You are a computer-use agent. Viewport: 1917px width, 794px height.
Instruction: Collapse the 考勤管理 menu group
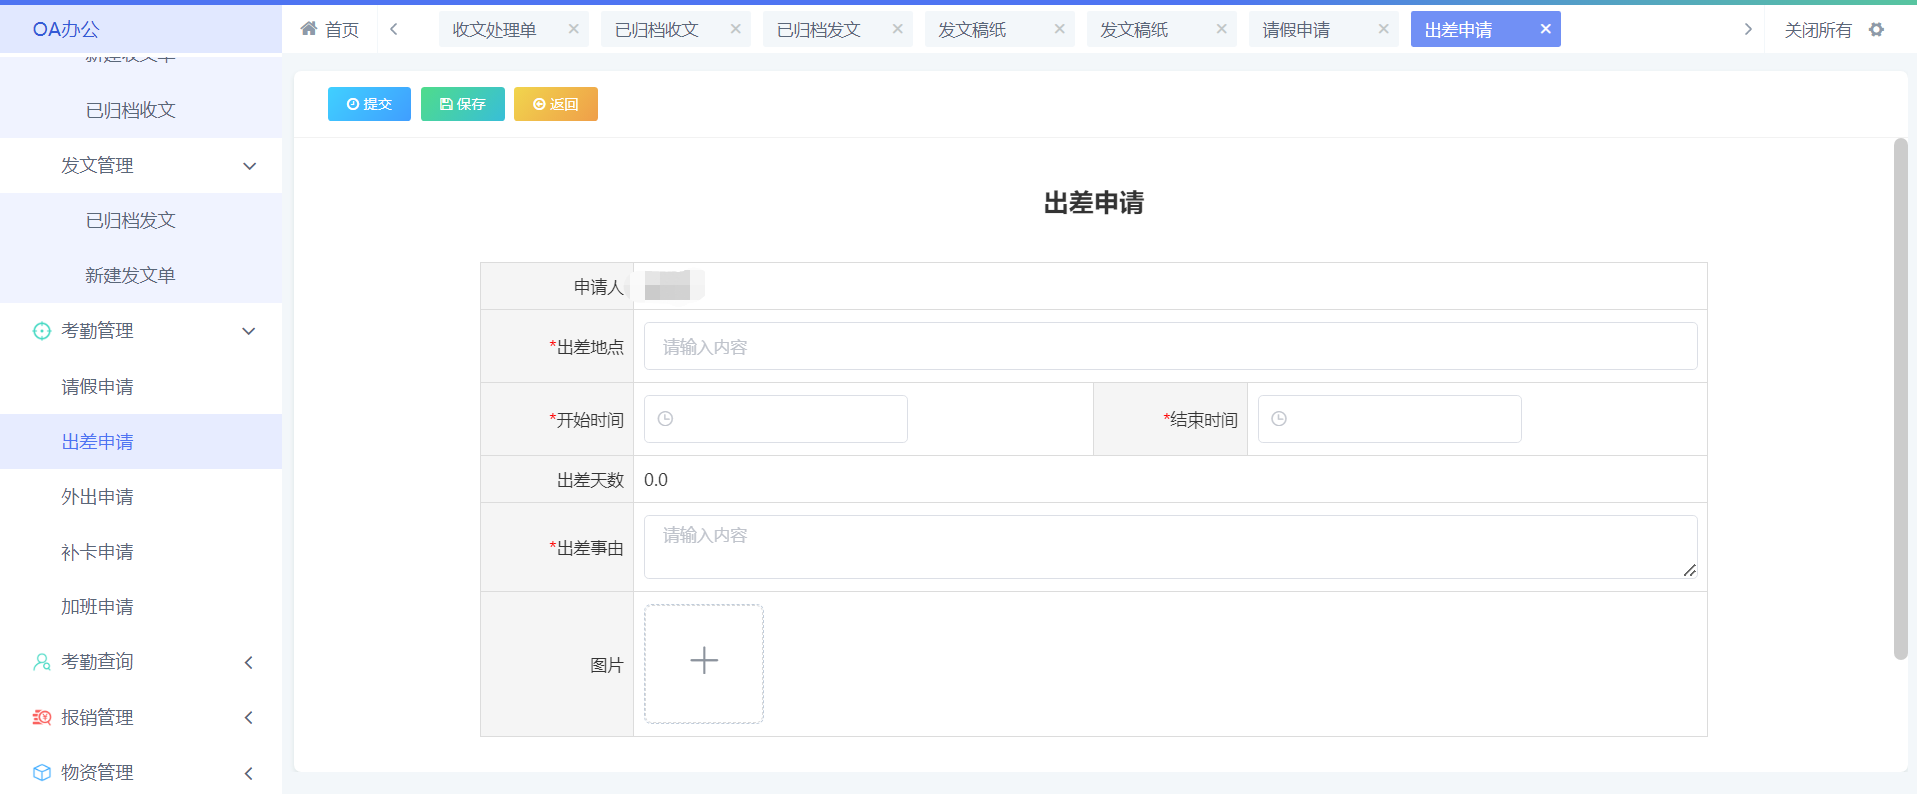coord(249,331)
